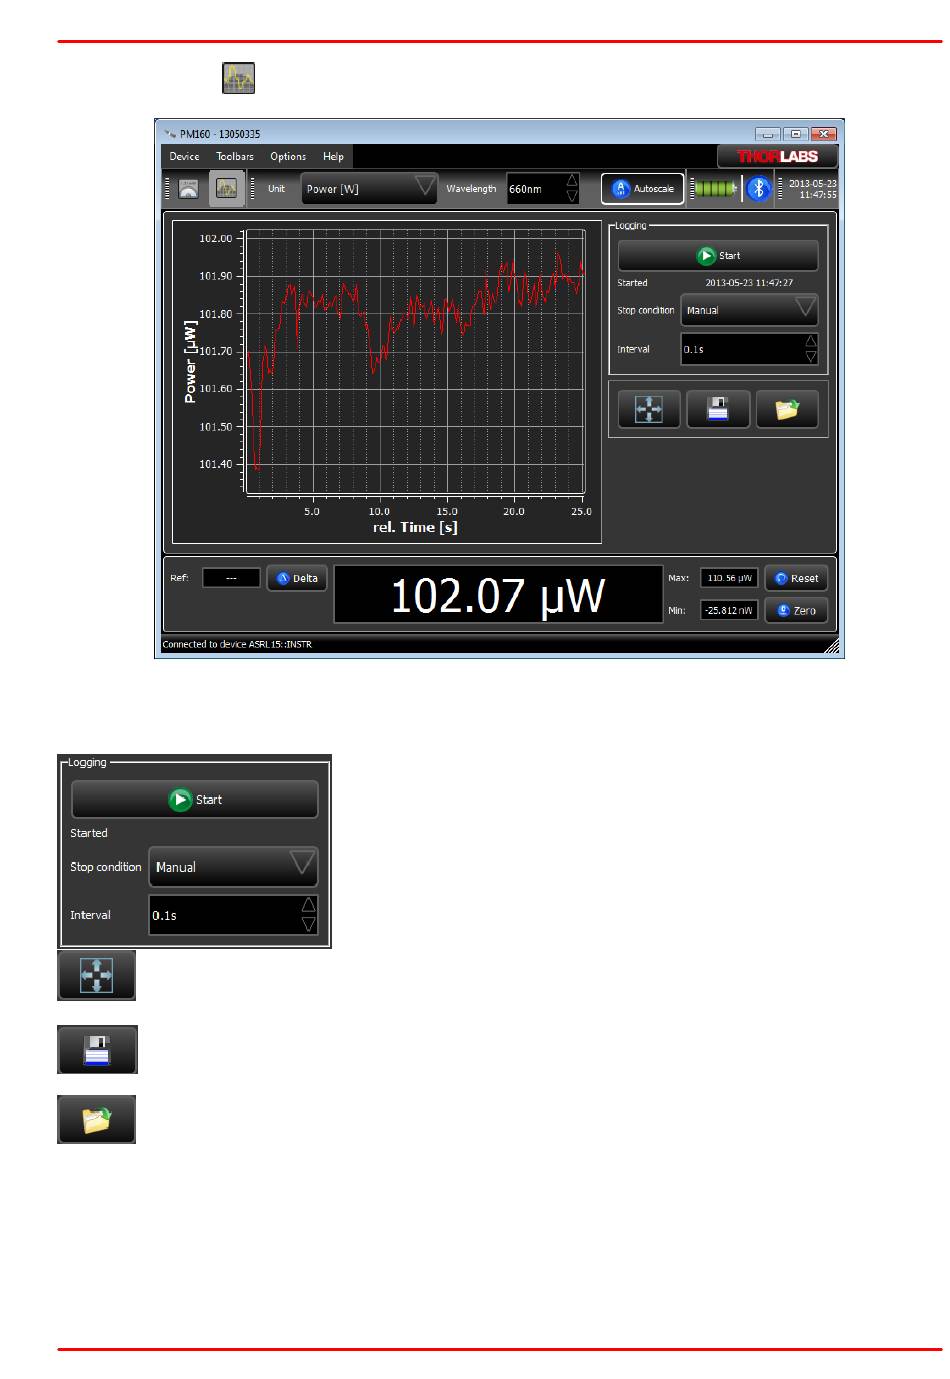
Task: Click the Ref value field
Action: [x=231, y=578]
